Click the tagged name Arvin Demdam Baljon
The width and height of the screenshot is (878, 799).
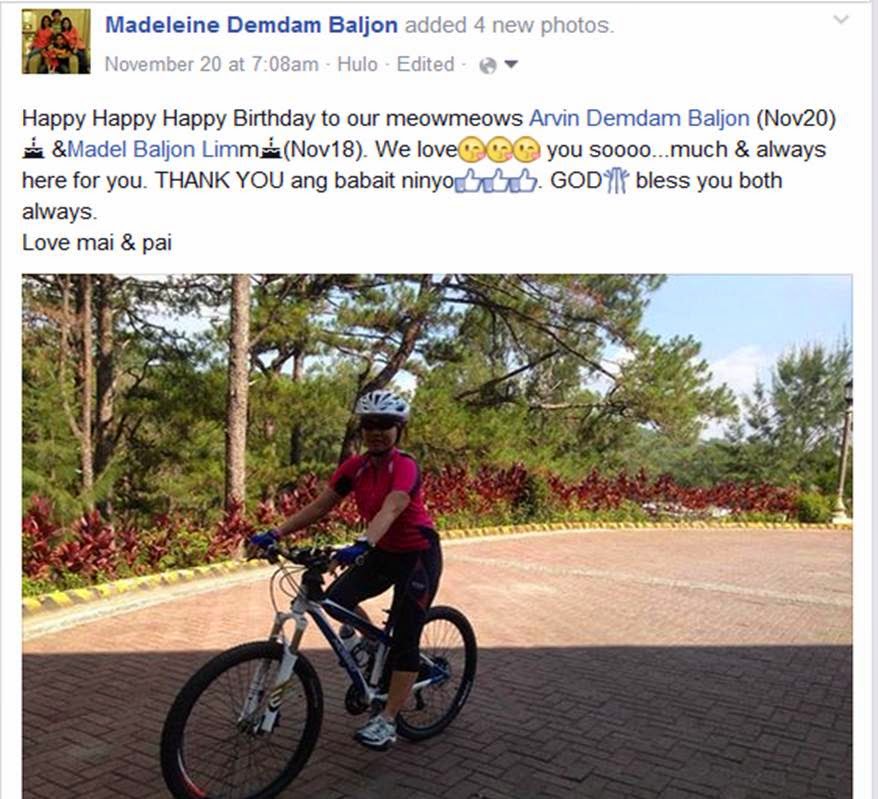pyautogui.click(x=639, y=118)
